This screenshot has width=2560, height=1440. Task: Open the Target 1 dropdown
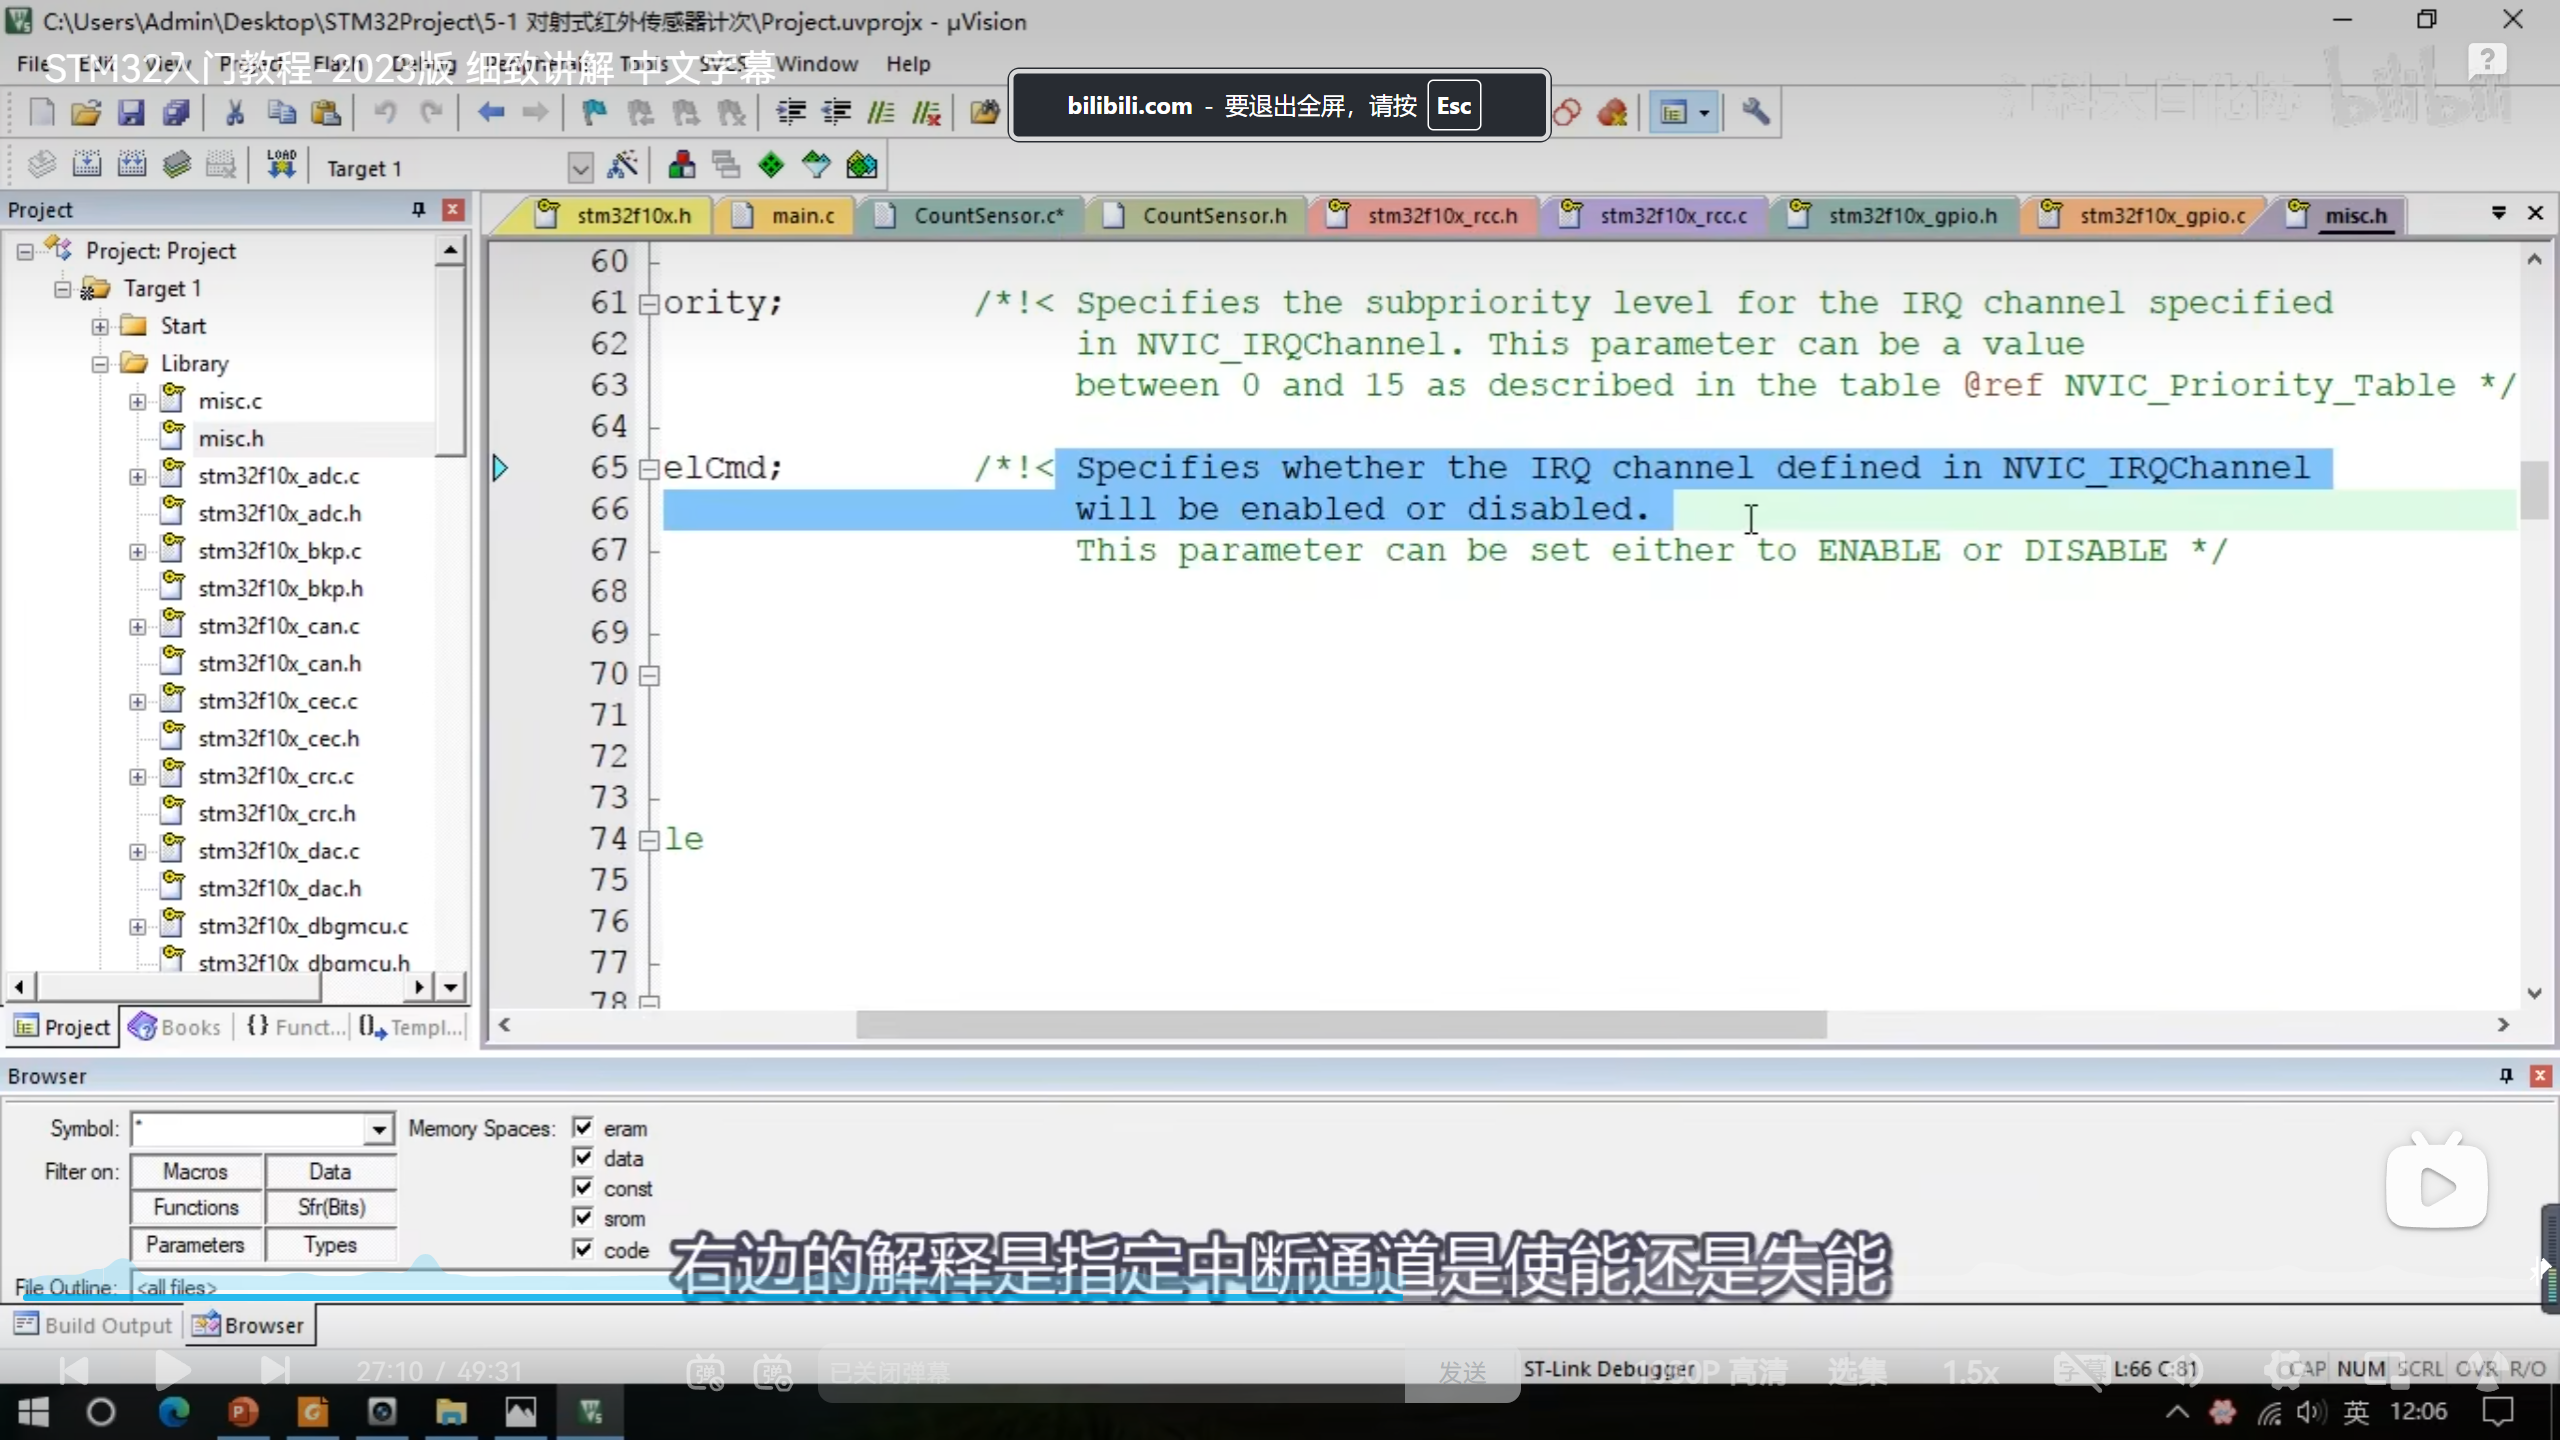pos(580,167)
